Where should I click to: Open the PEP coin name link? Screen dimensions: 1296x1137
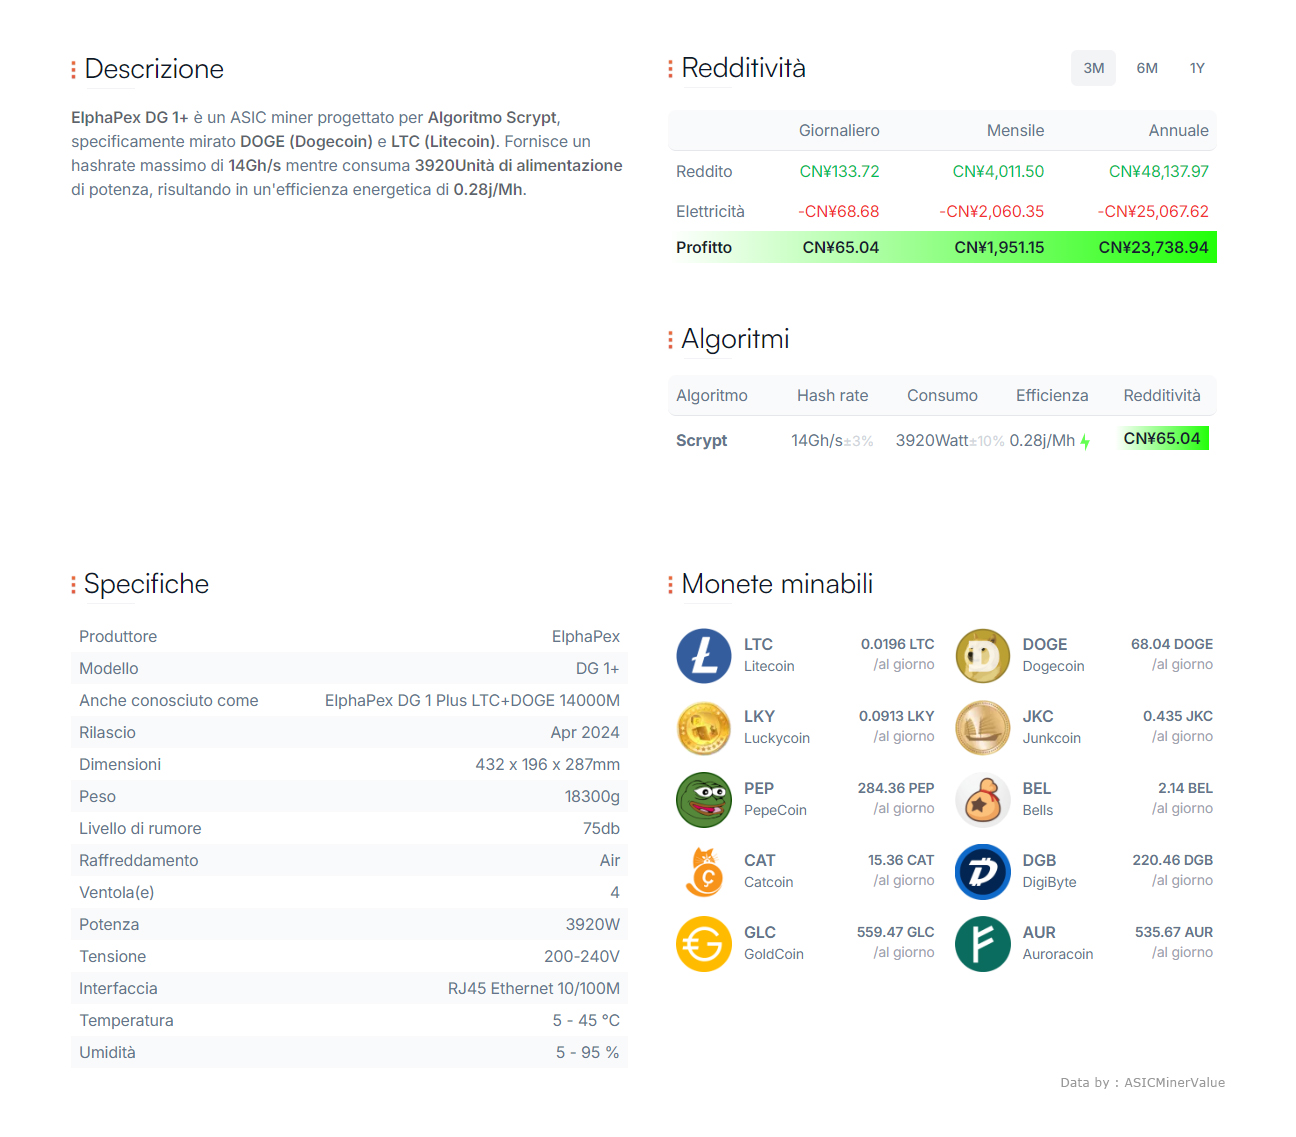click(x=758, y=788)
